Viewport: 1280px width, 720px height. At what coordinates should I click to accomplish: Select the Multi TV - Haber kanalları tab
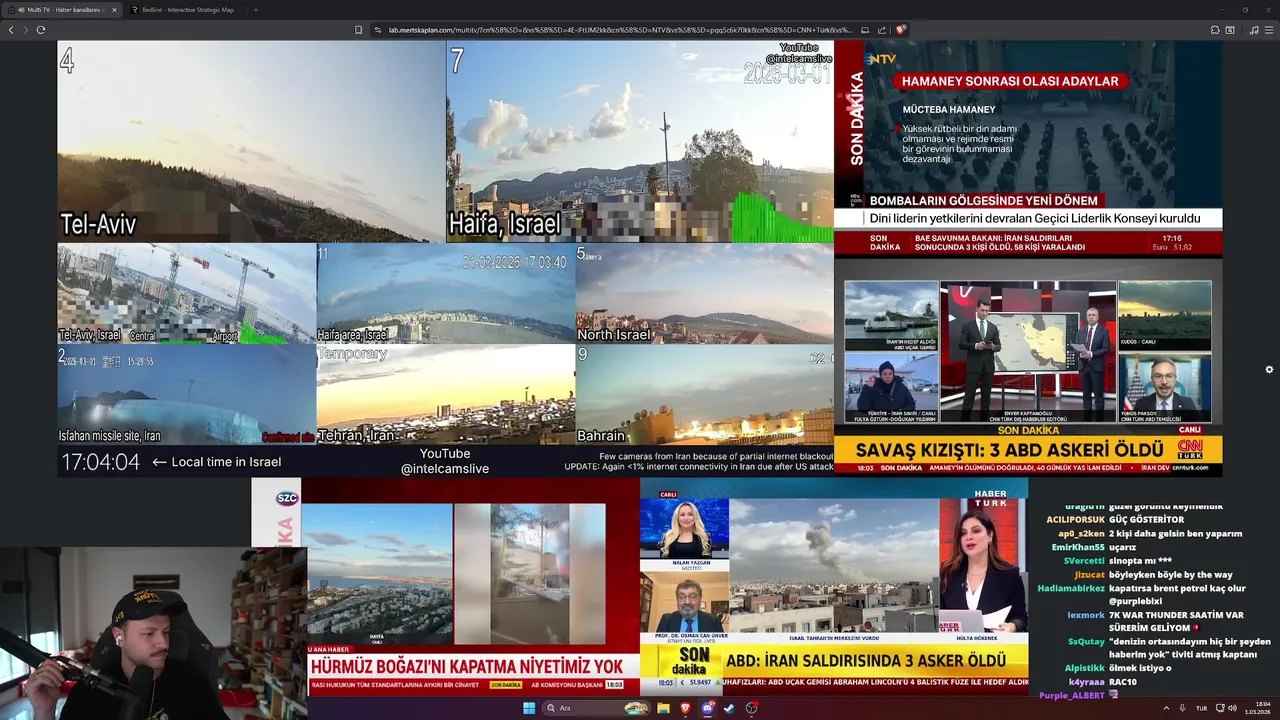[x=63, y=10]
